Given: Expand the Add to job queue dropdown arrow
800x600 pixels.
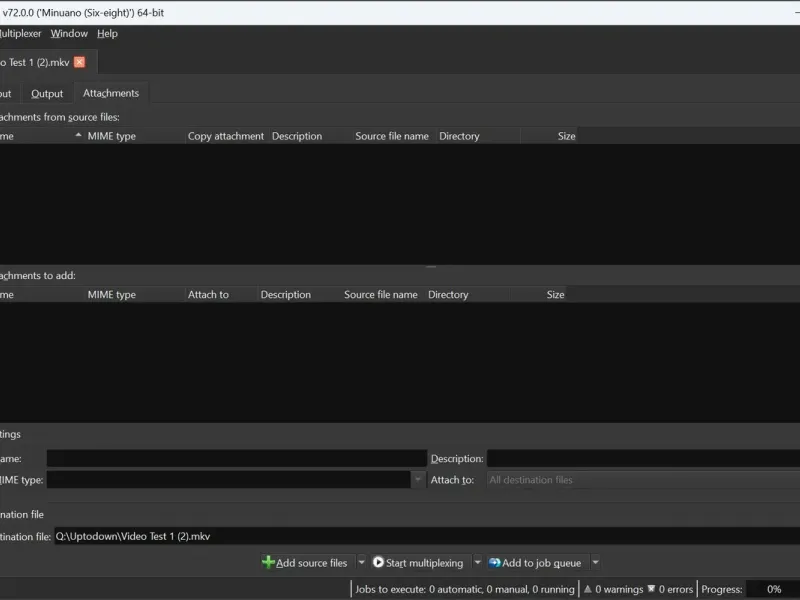Looking at the screenshot, I should click(595, 562).
